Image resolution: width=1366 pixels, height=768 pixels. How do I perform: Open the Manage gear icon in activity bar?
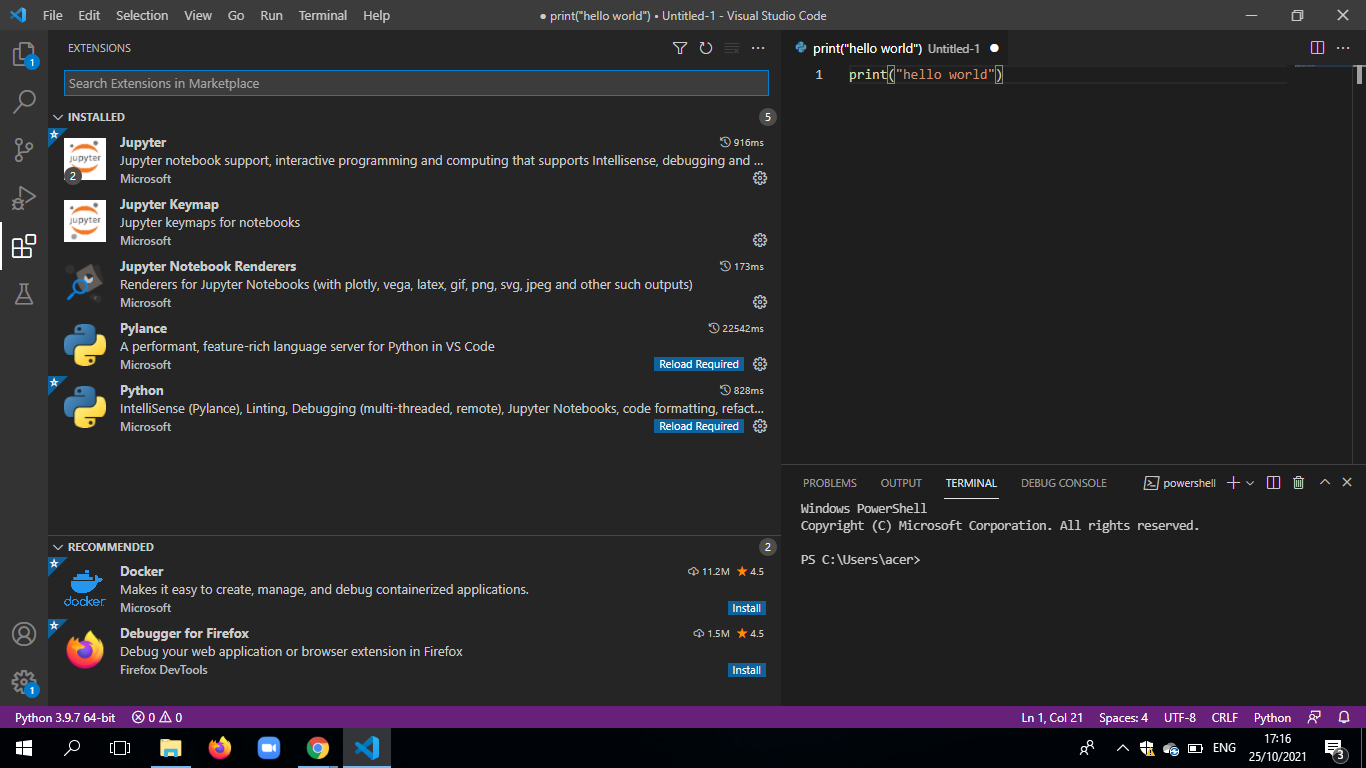coord(24,682)
